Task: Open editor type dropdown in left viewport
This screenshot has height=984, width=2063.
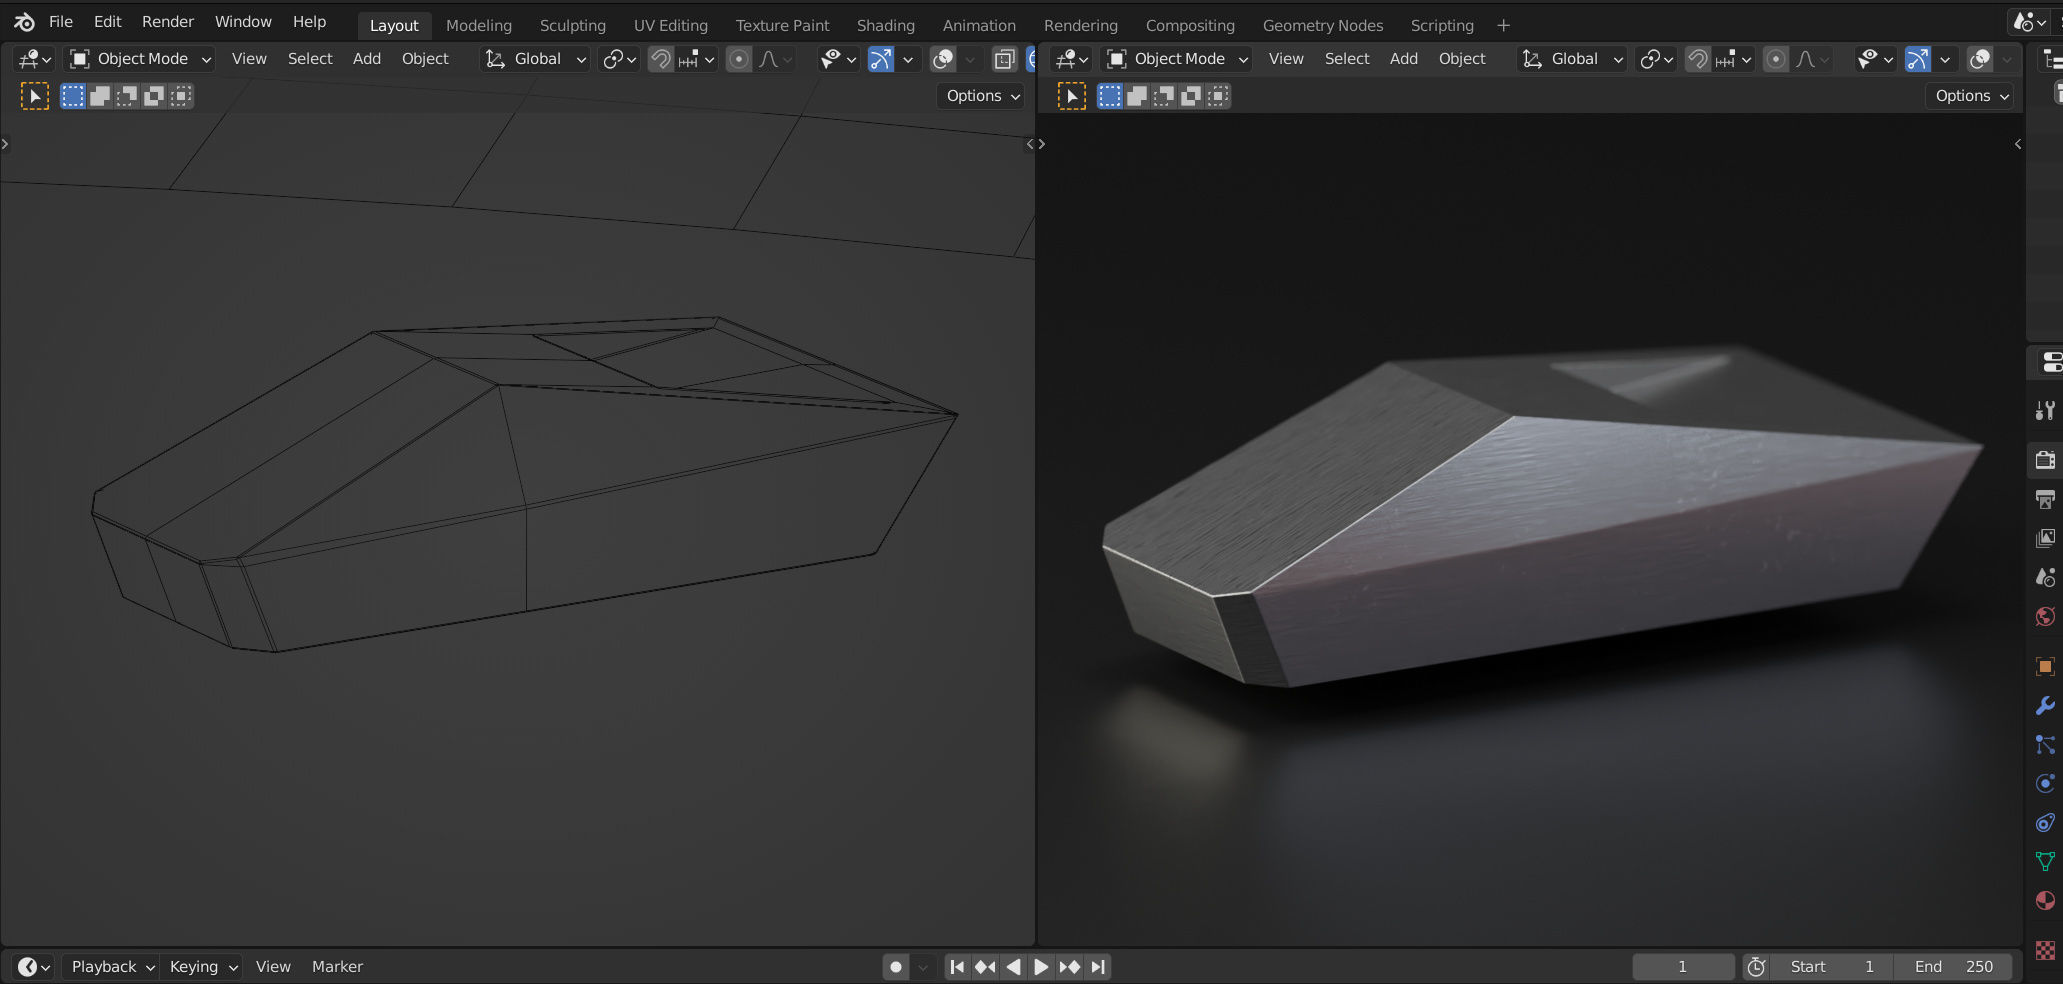Action: click(x=35, y=59)
